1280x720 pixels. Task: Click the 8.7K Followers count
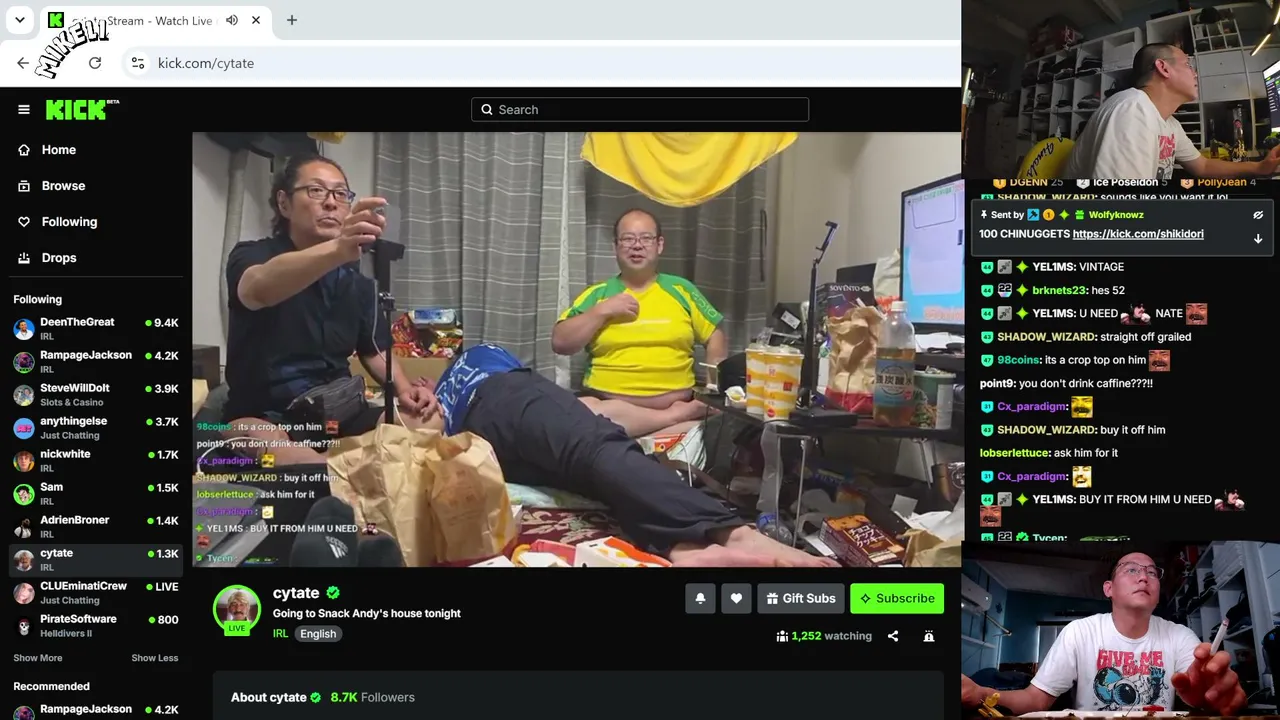[372, 697]
